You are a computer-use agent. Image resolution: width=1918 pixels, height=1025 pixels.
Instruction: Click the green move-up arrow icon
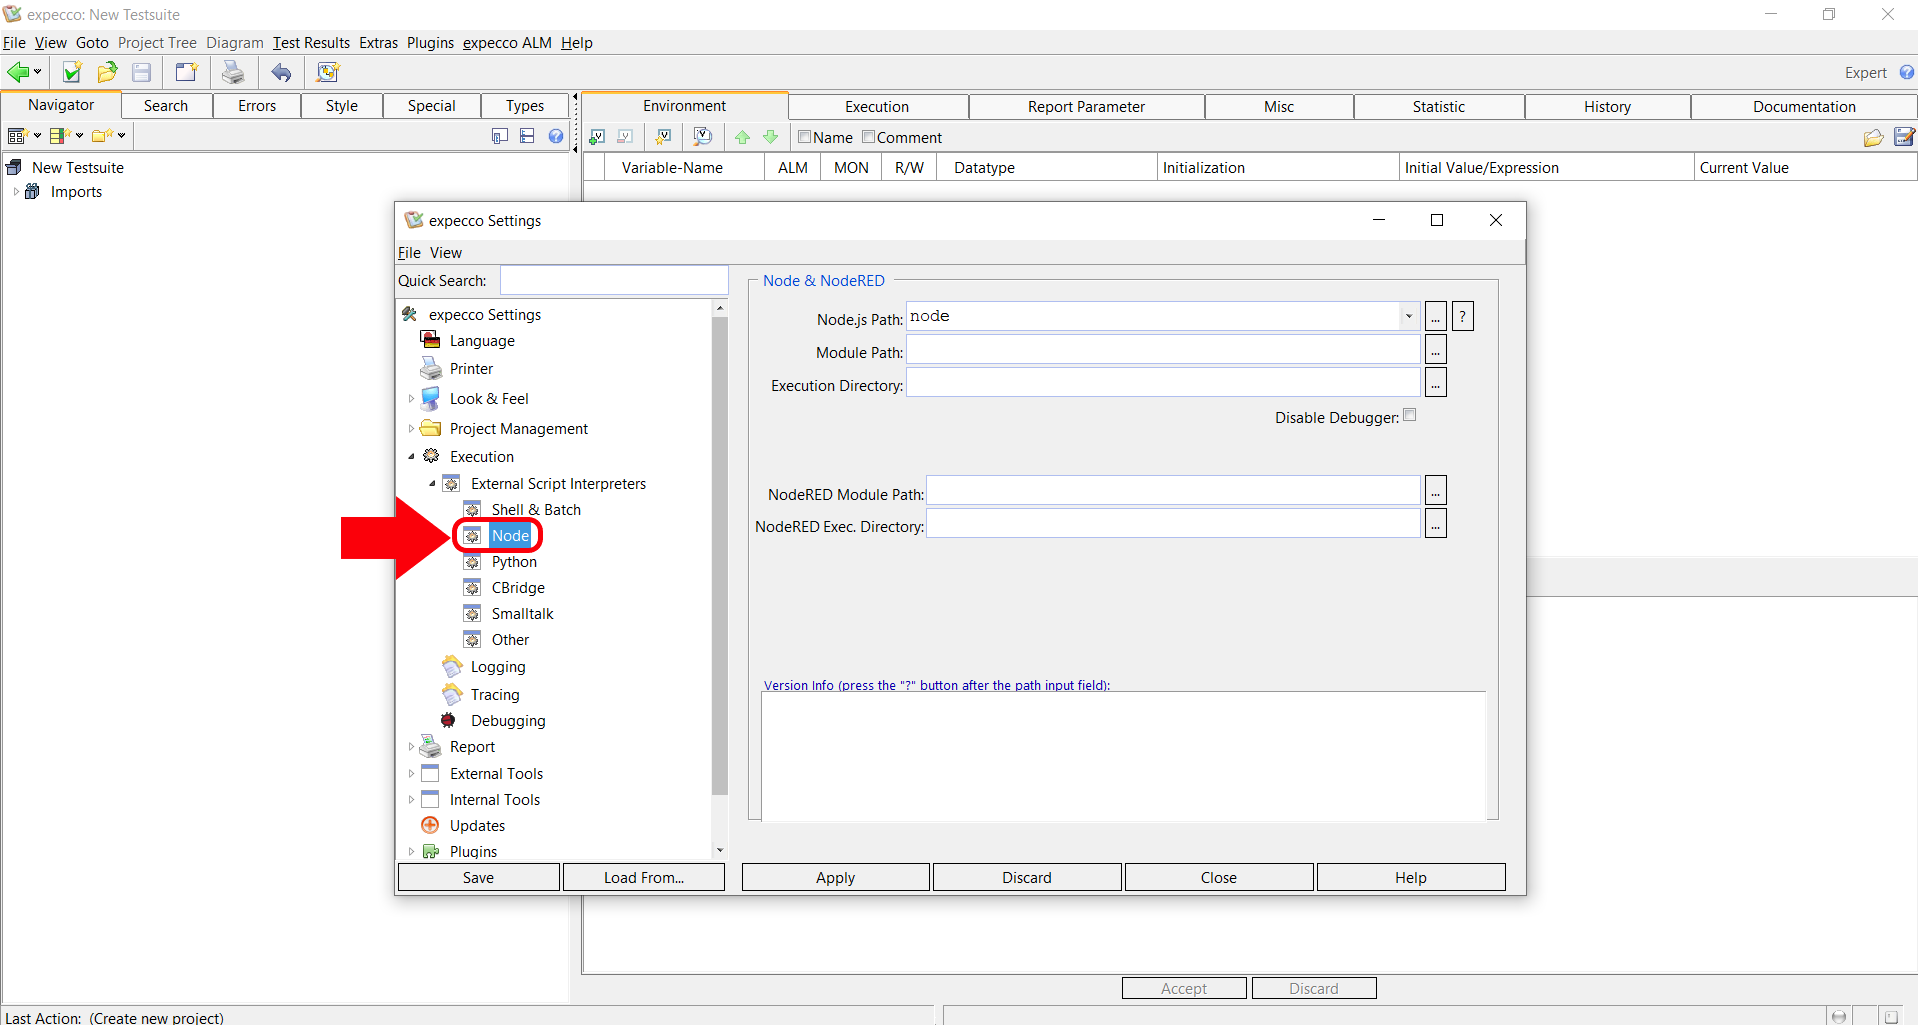pos(742,137)
